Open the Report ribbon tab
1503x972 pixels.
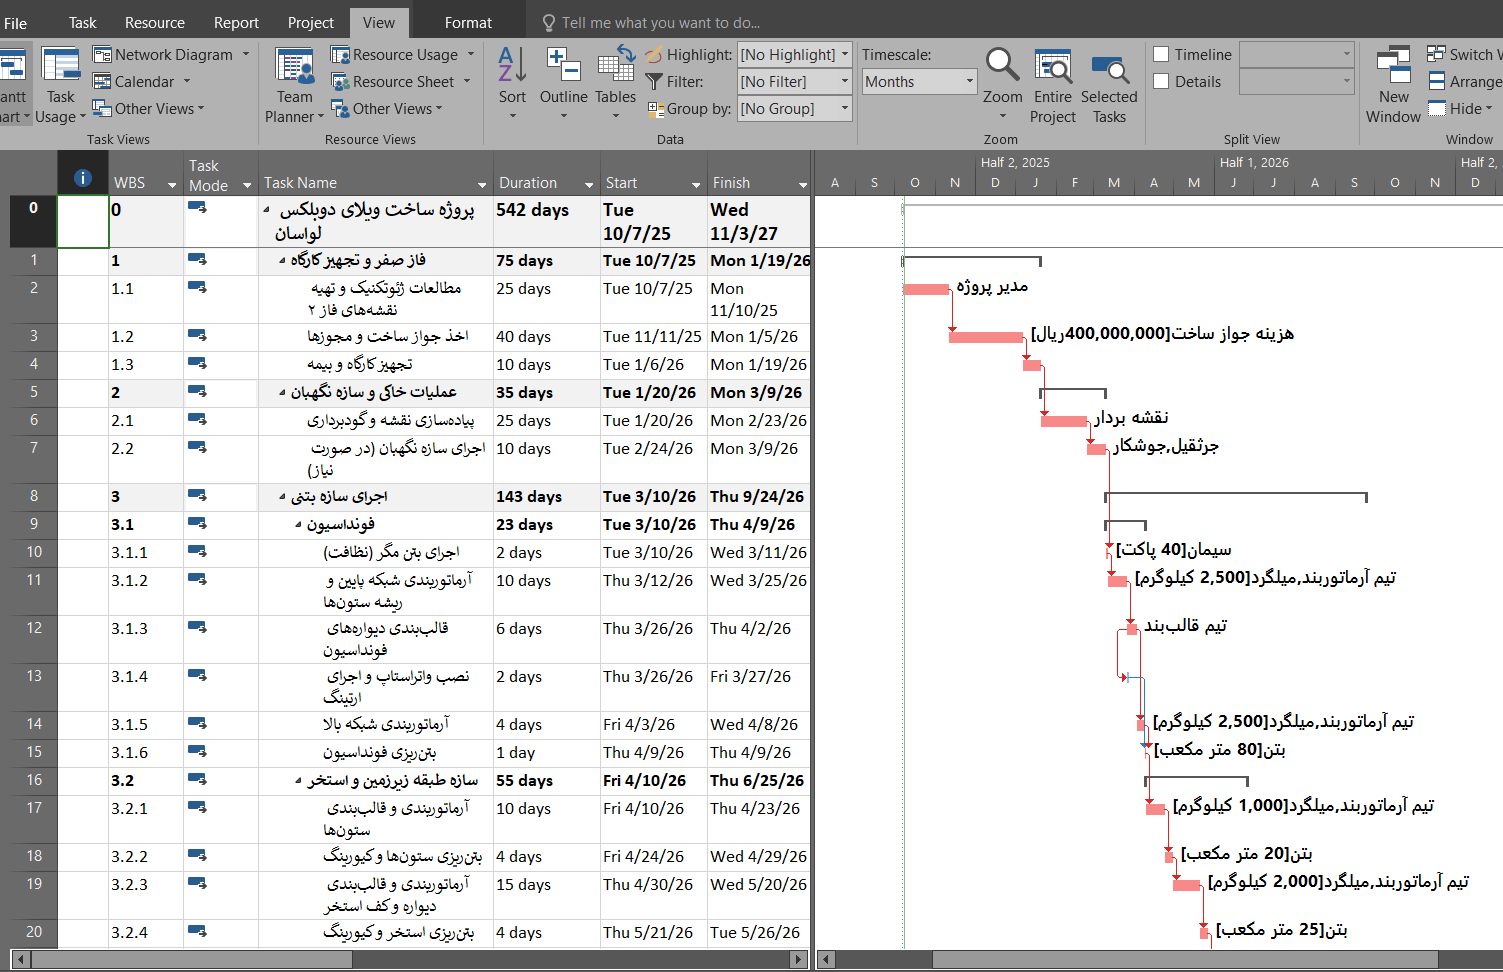[x=236, y=22]
